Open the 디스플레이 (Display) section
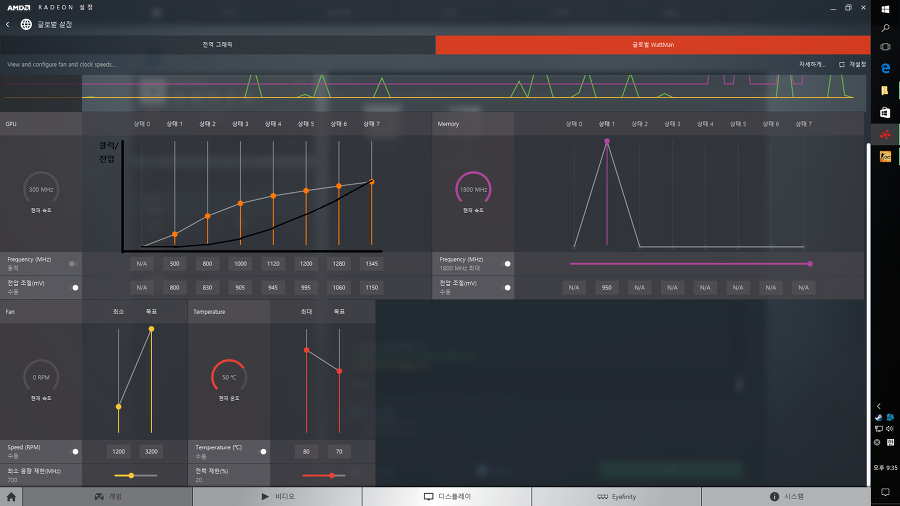 click(447, 496)
